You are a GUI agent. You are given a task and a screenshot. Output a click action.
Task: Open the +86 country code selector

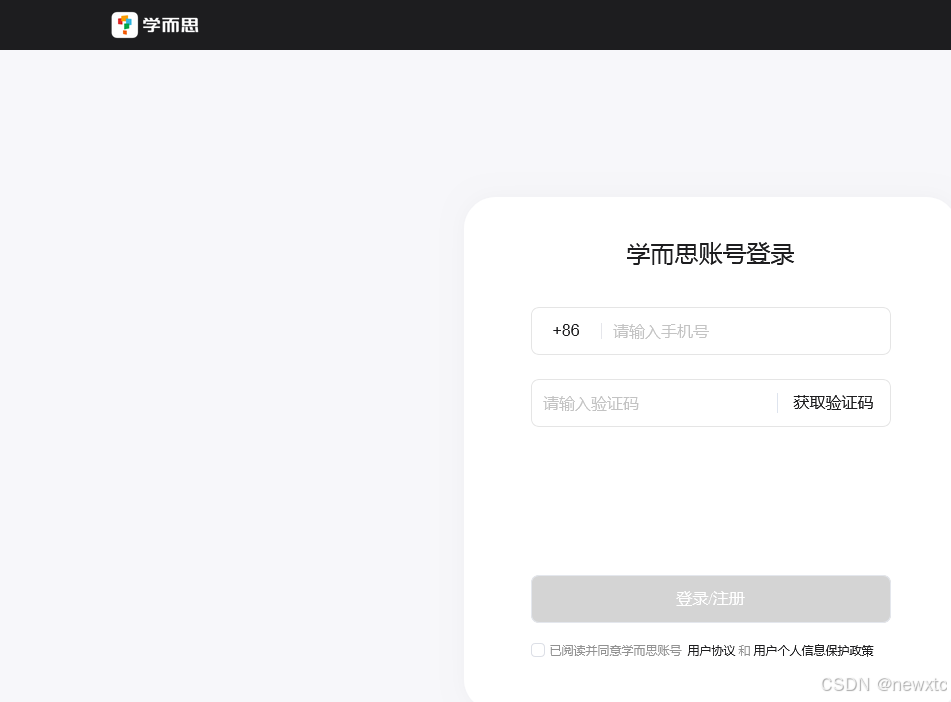[566, 331]
